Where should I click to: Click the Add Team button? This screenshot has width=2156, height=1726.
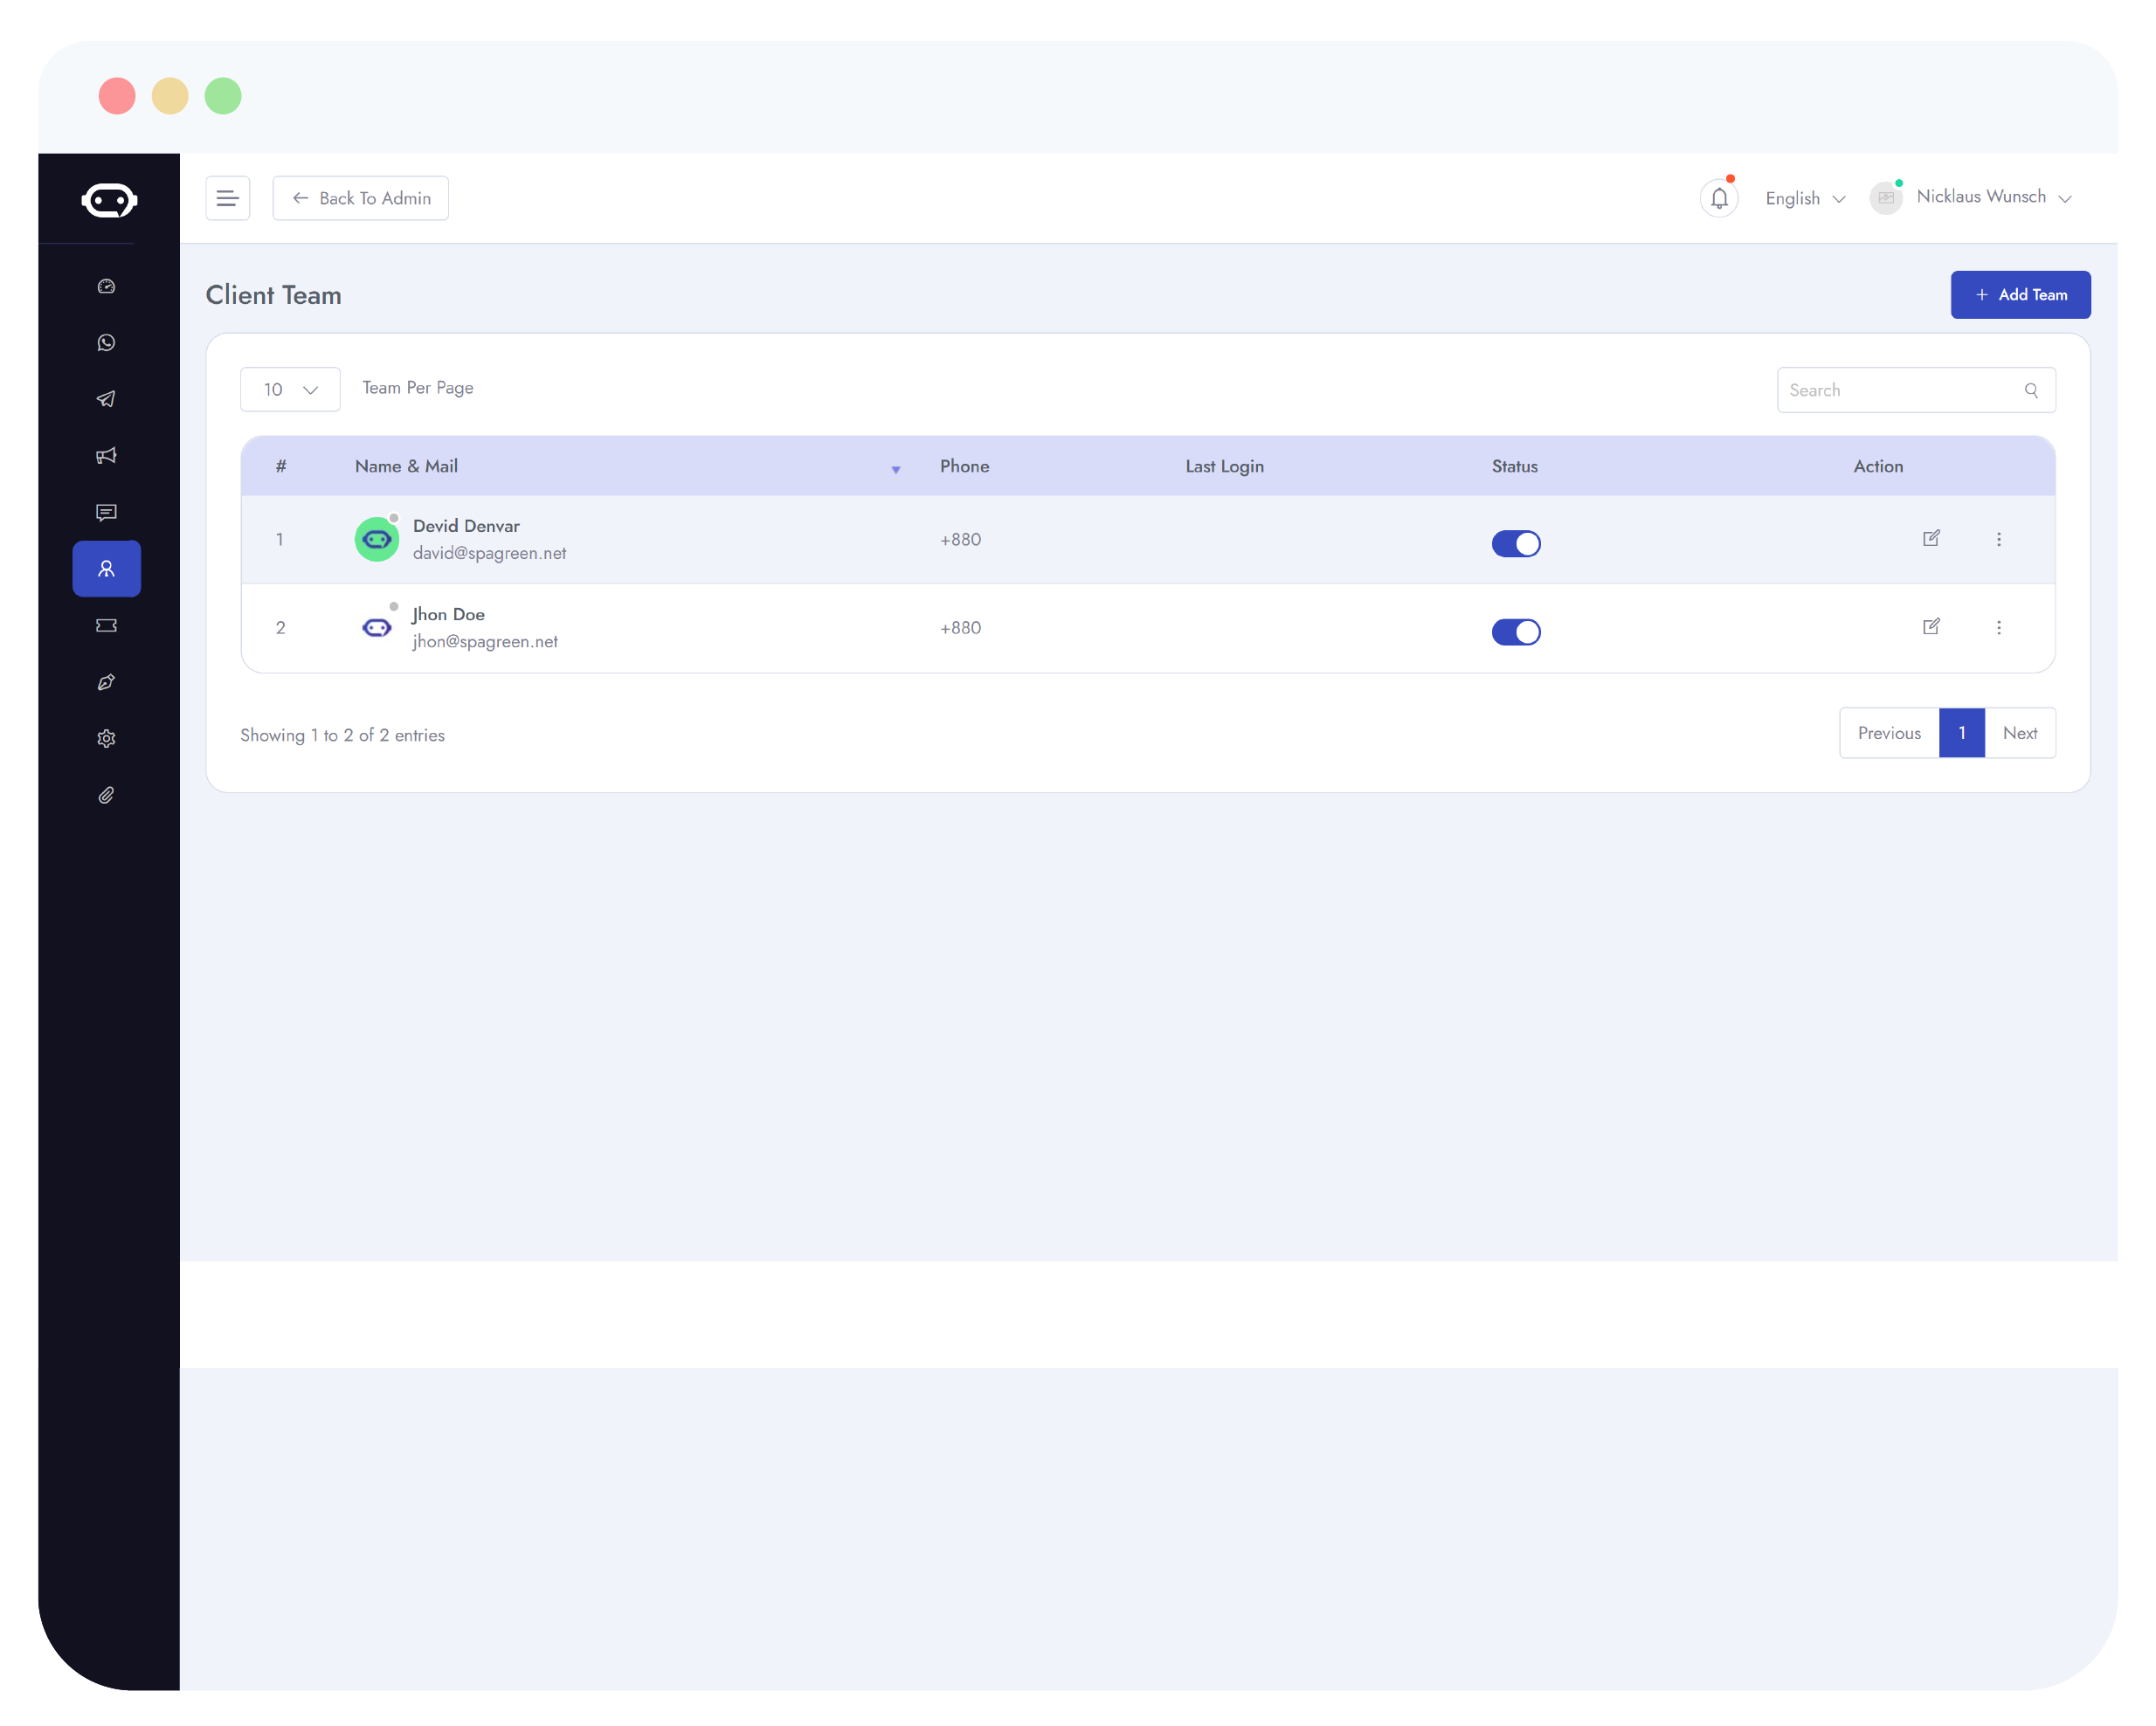coord(2019,295)
